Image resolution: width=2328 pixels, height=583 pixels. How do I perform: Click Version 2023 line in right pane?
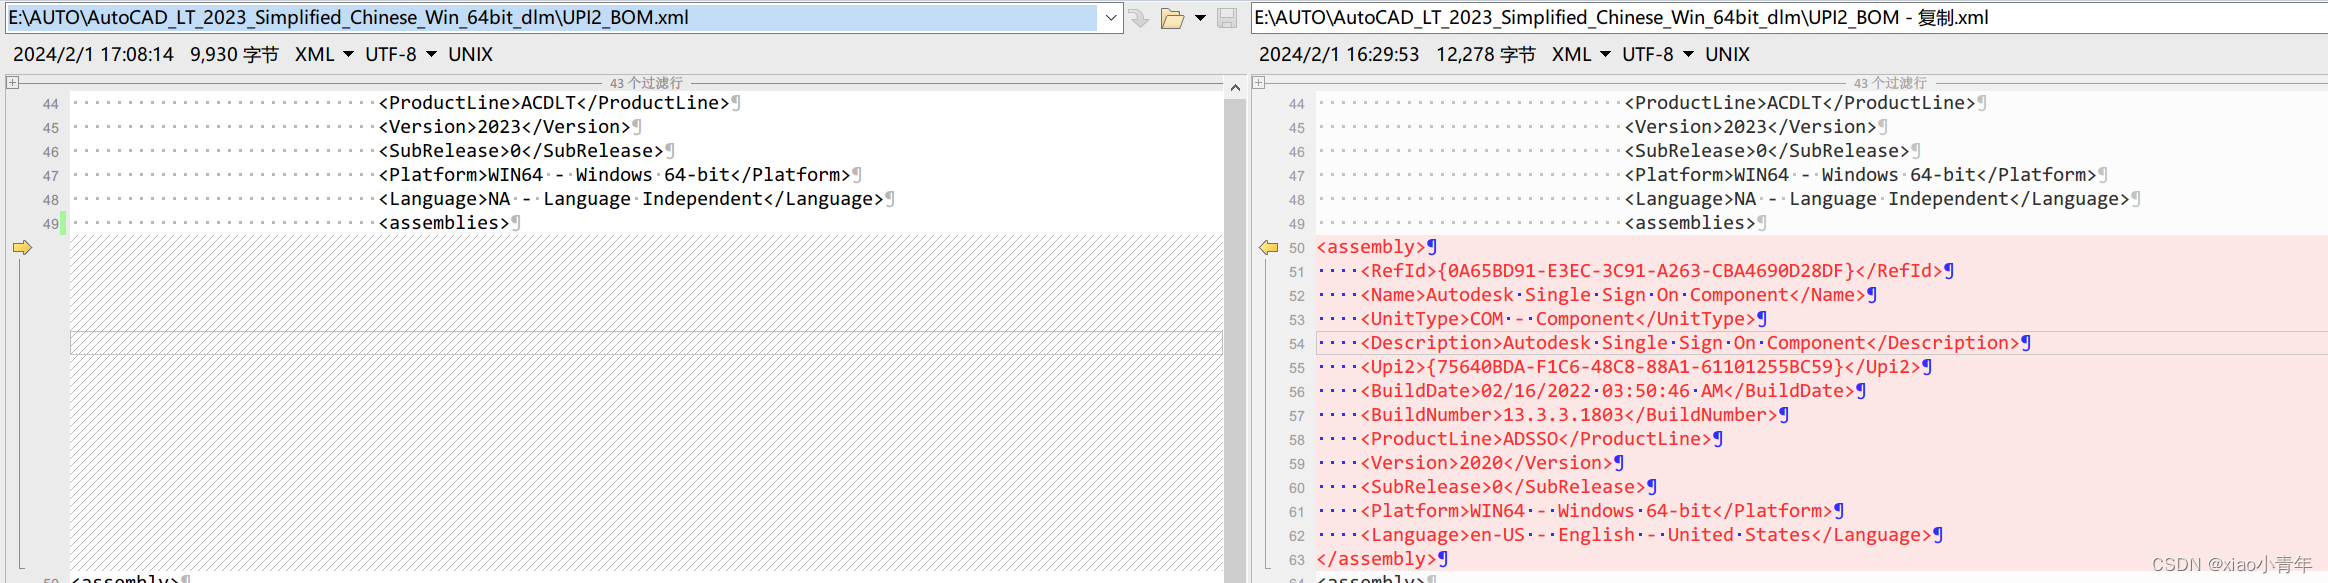point(1750,127)
